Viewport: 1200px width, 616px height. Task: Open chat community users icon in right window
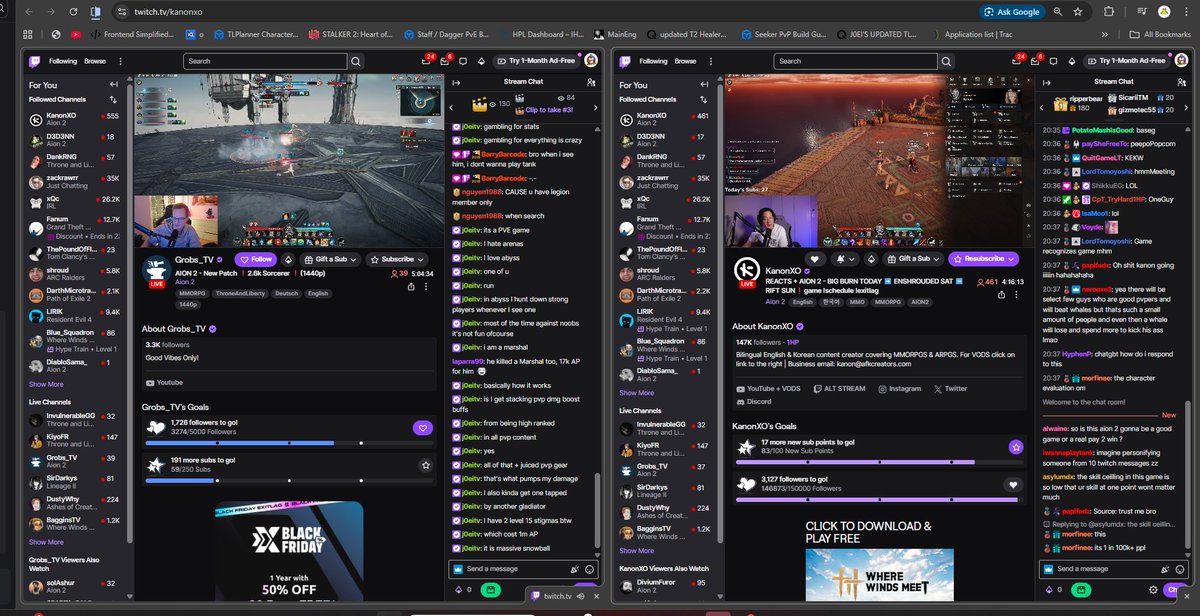(x=1183, y=81)
